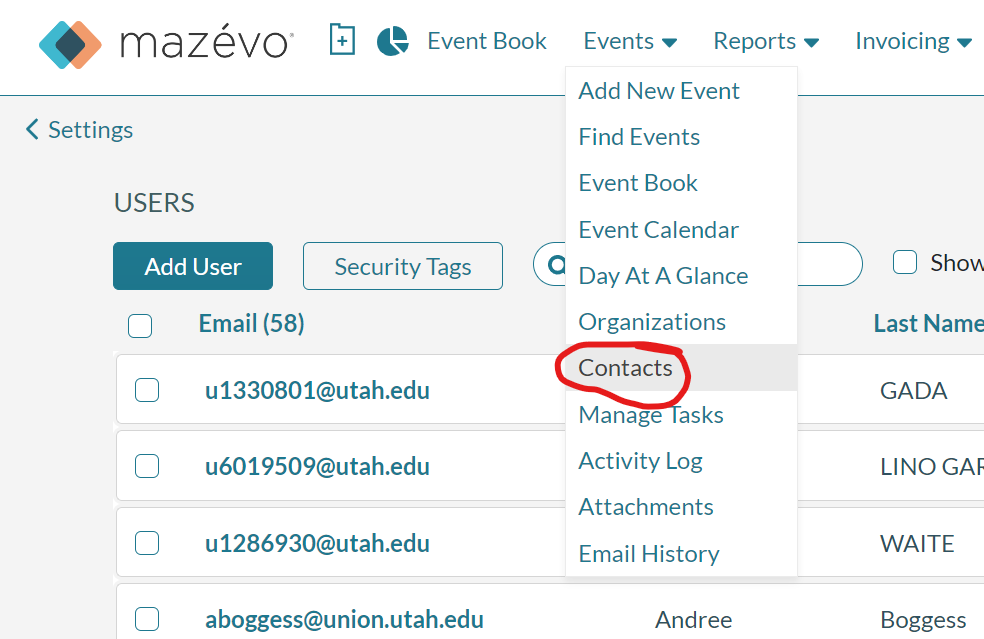
Task: Tick the checkbox labeled Show
Action: (905, 262)
